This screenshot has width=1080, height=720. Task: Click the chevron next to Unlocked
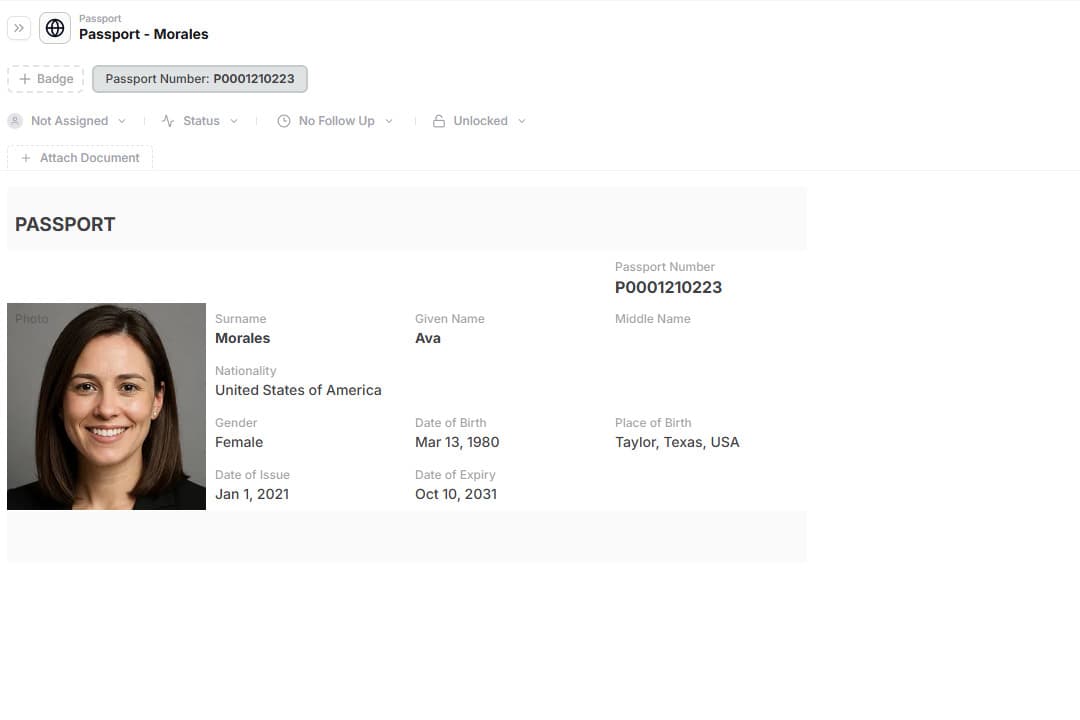(x=522, y=121)
